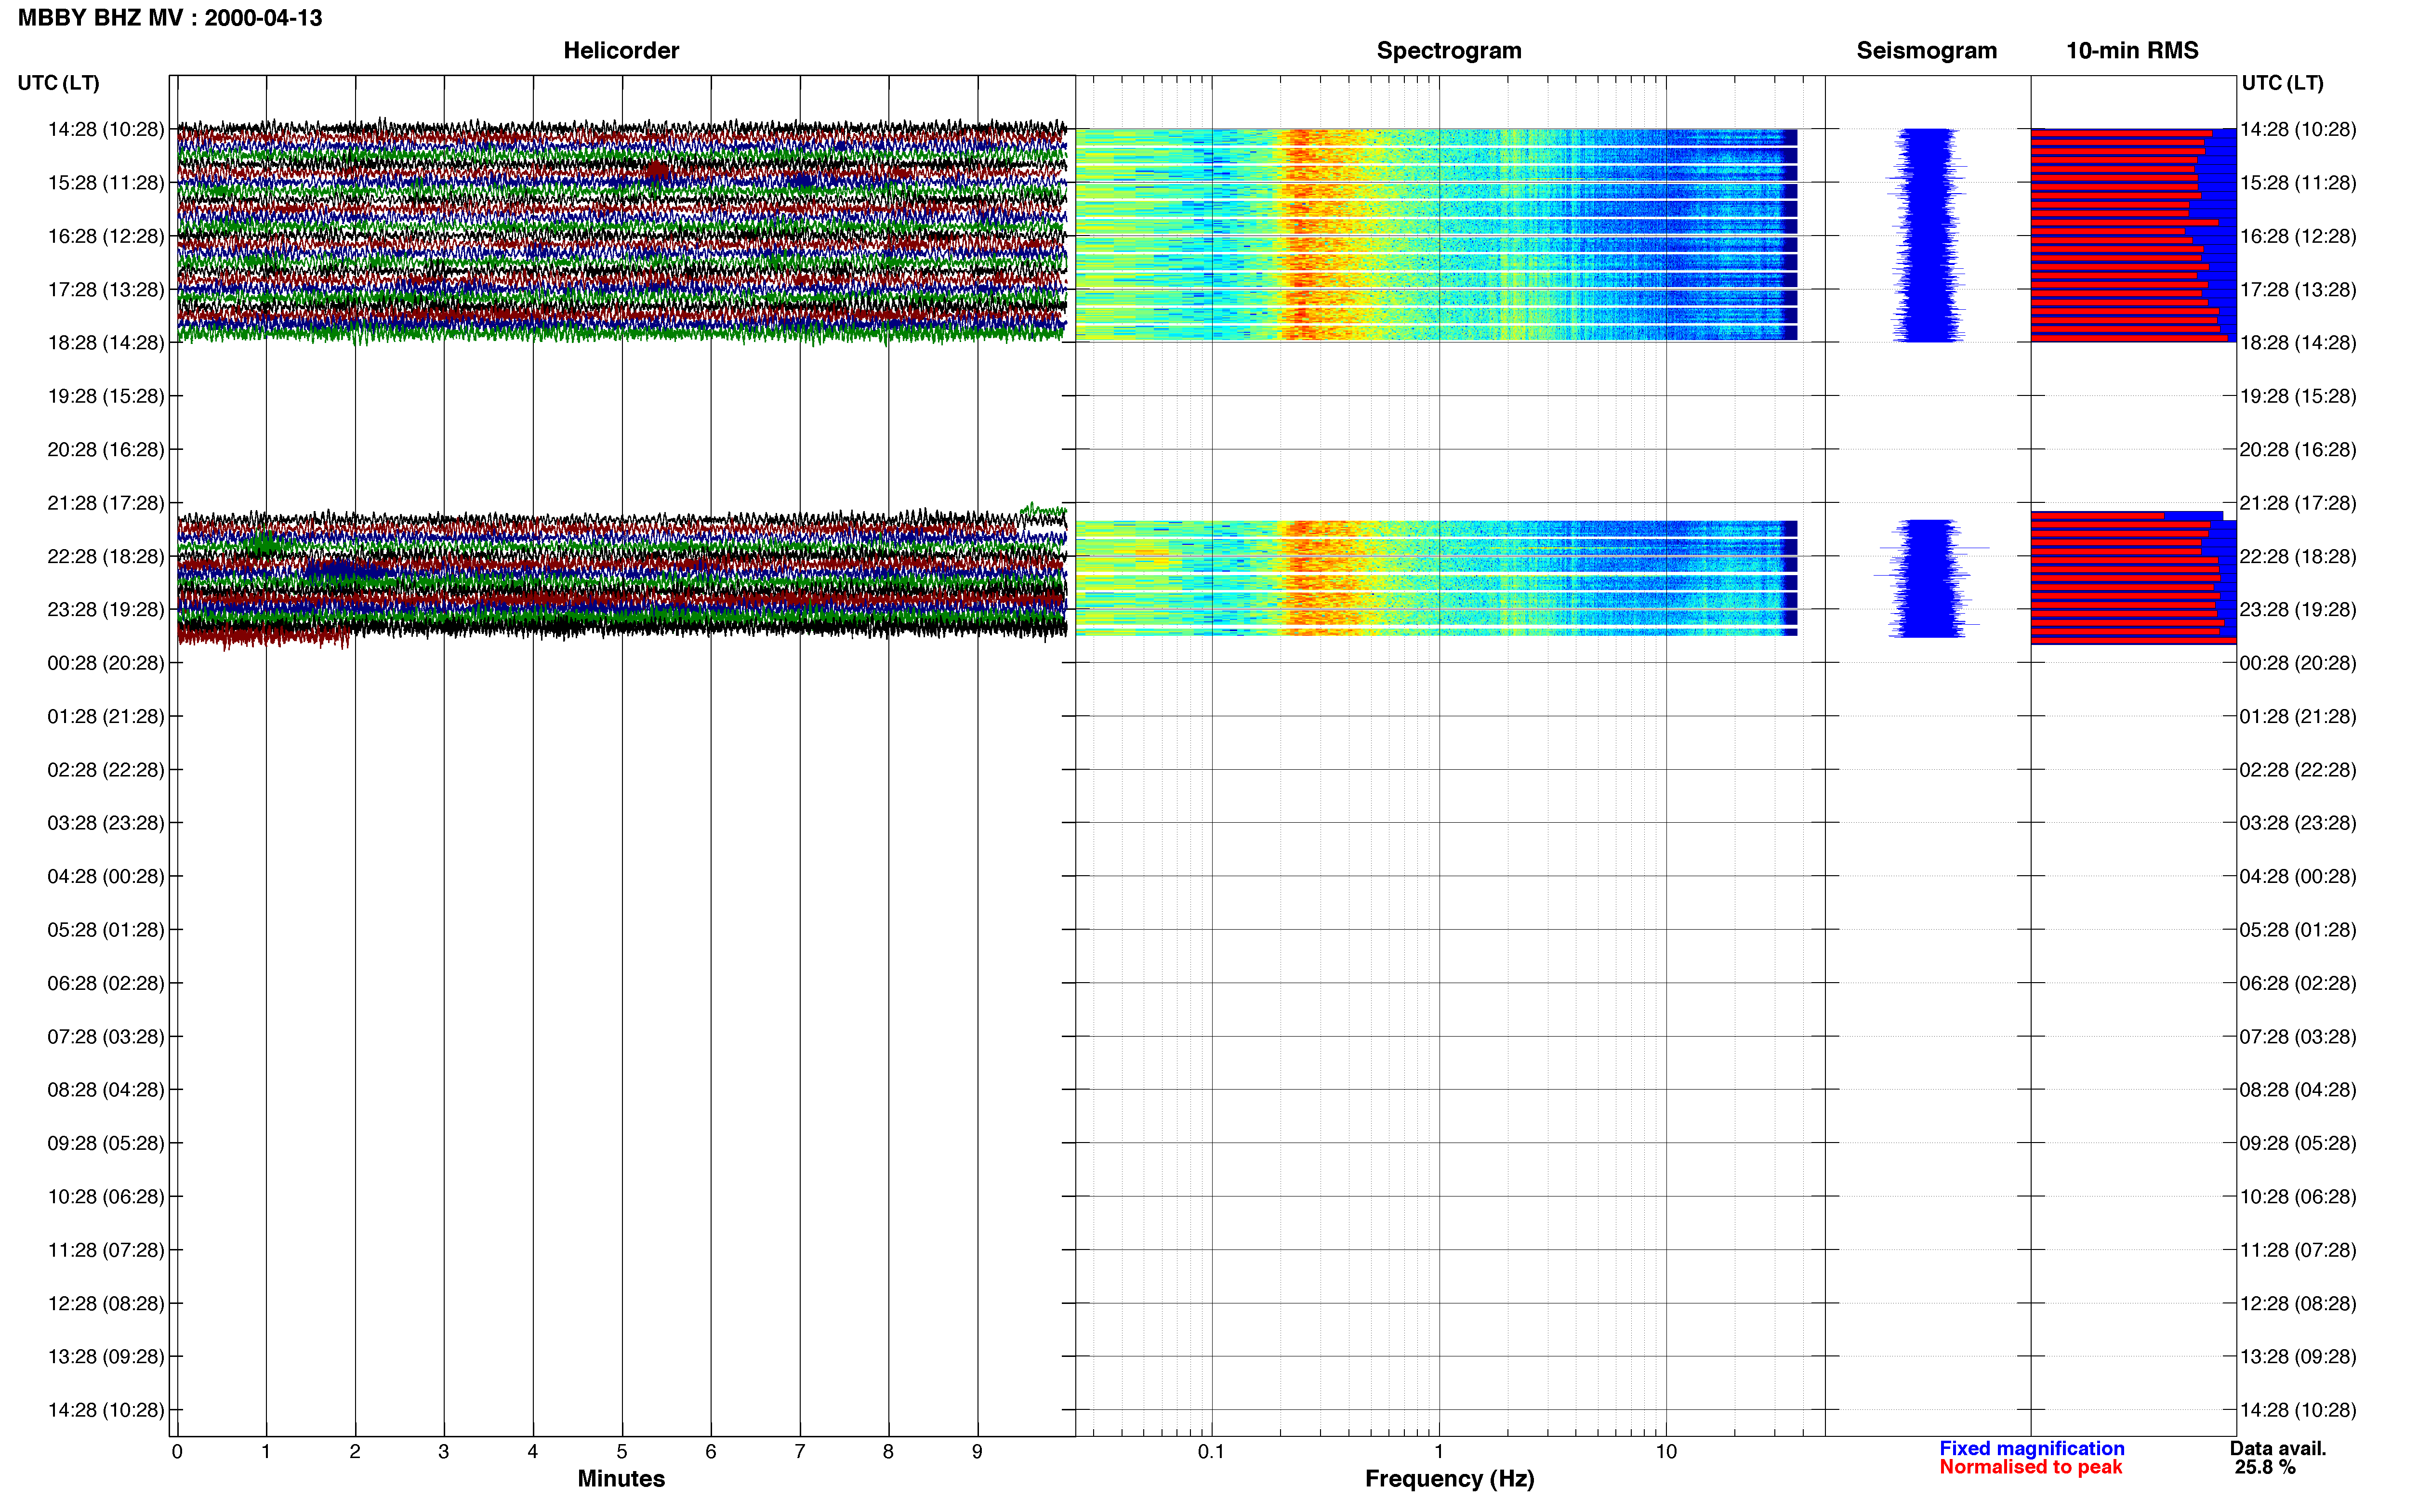Image resolution: width=2418 pixels, height=1512 pixels.
Task: Click the '10' tick on Frequency axis
Action: pyautogui.click(x=1666, y=1452)
